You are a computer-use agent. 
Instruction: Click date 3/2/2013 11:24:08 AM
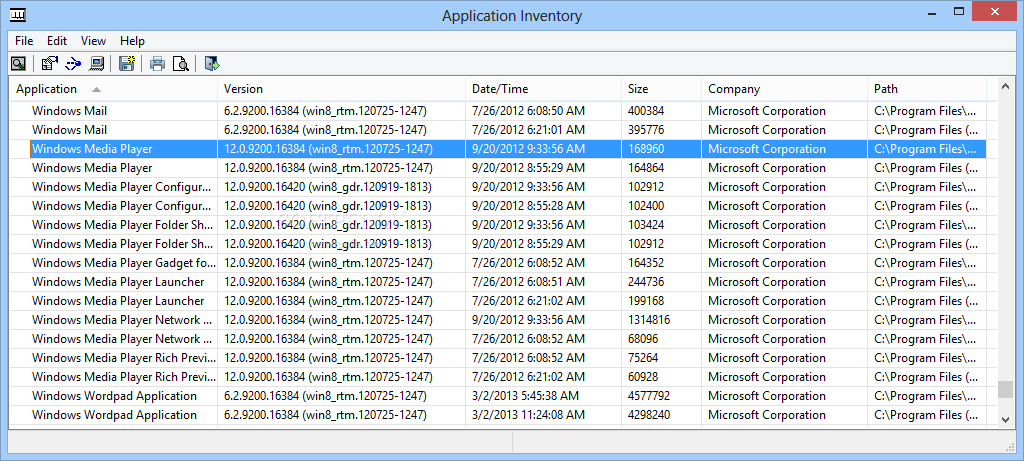click(x=528, y=415)
